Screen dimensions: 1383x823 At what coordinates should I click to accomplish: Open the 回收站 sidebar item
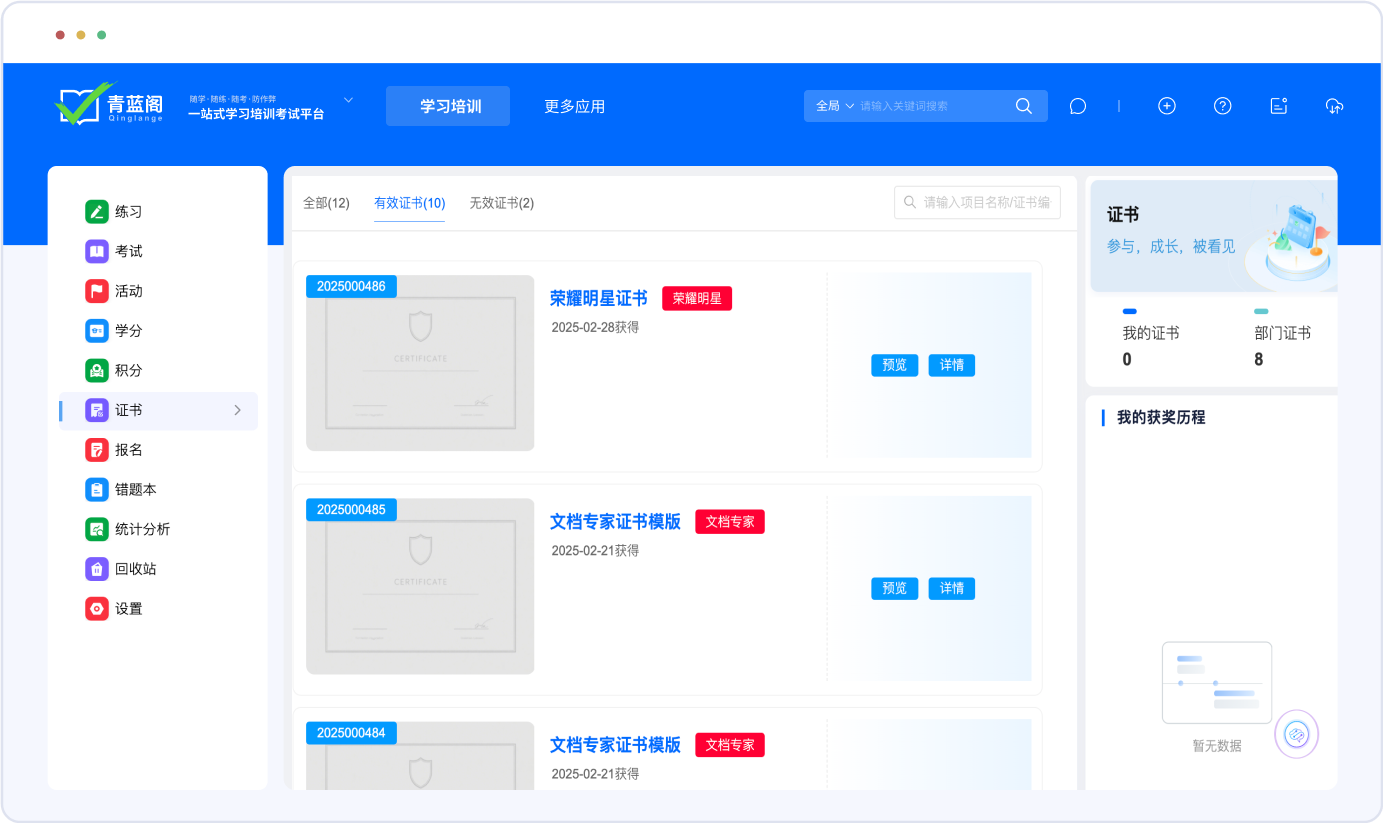pos(135,569)
